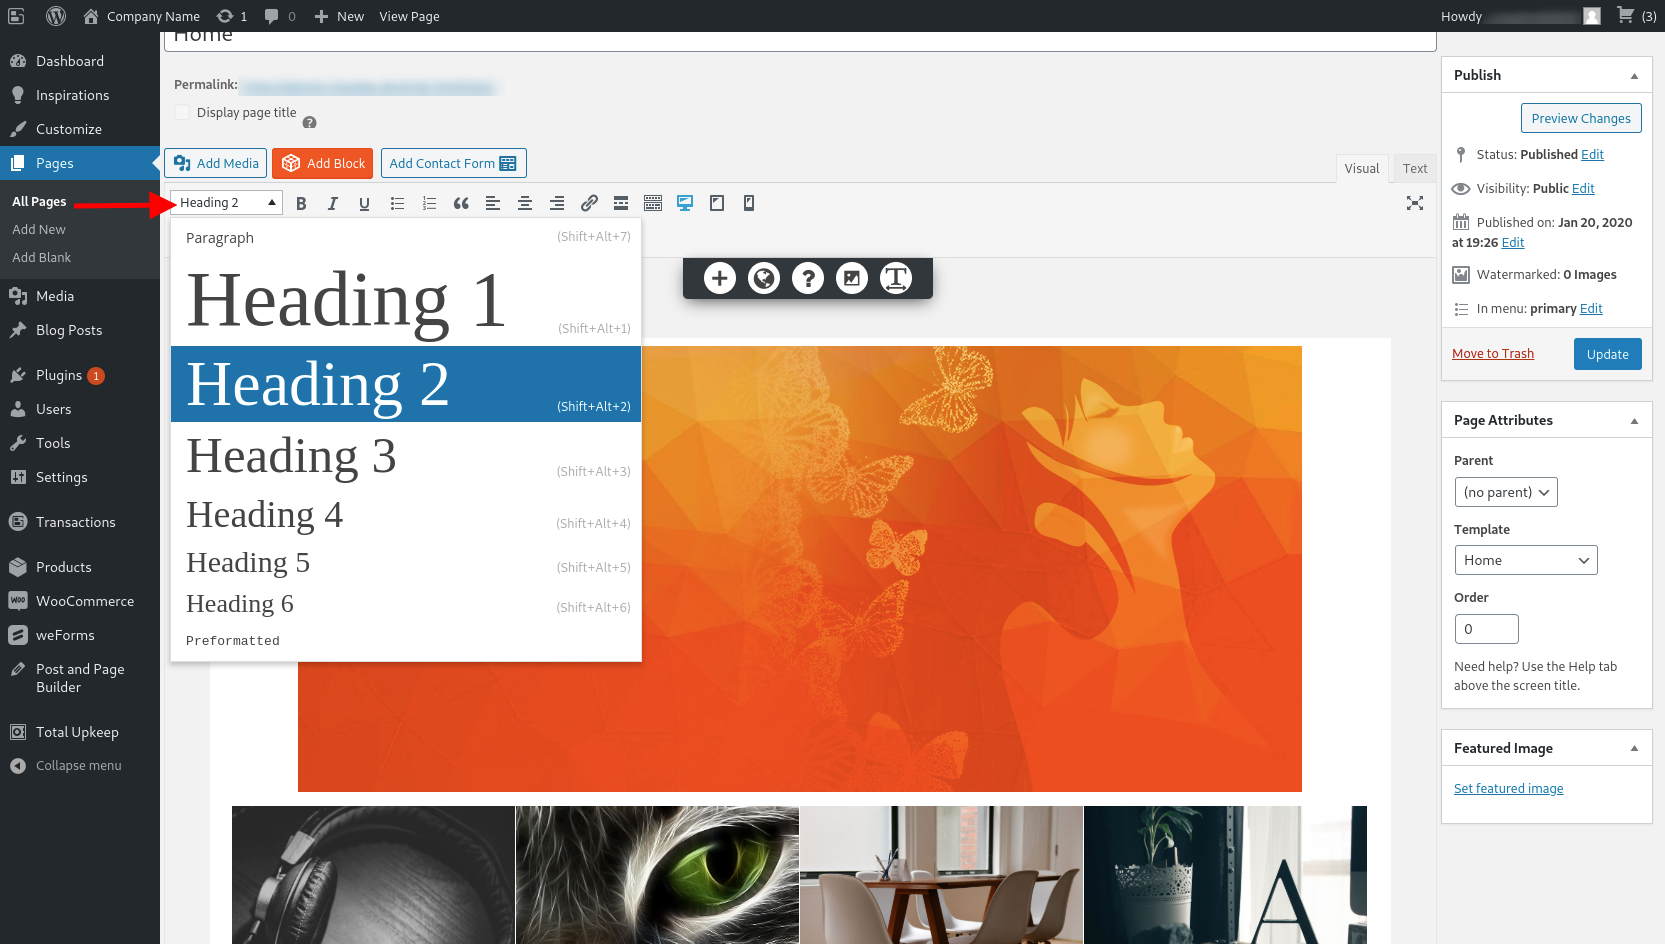Open the WooCommerce cart icon in admin bar
The image size is (1665, 944).
click(1626, 16)
